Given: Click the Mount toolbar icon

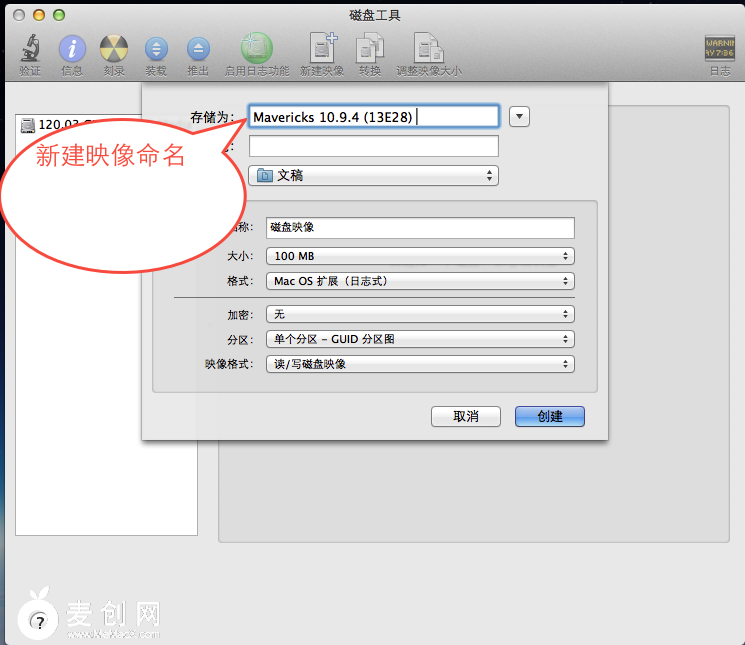Looking at the screenshot, I should click(156, 49).
